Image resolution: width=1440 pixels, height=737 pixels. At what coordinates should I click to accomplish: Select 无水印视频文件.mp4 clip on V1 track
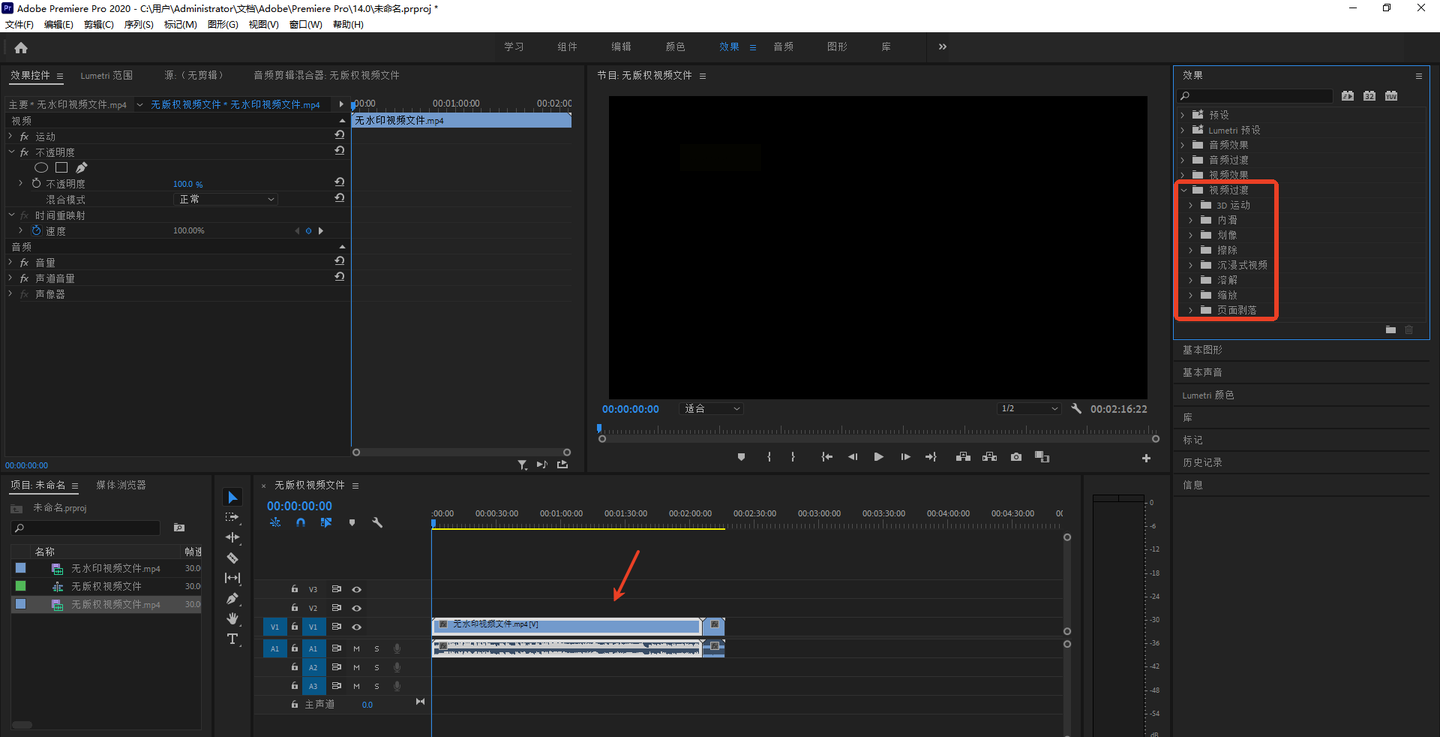[x=566, y=626]
